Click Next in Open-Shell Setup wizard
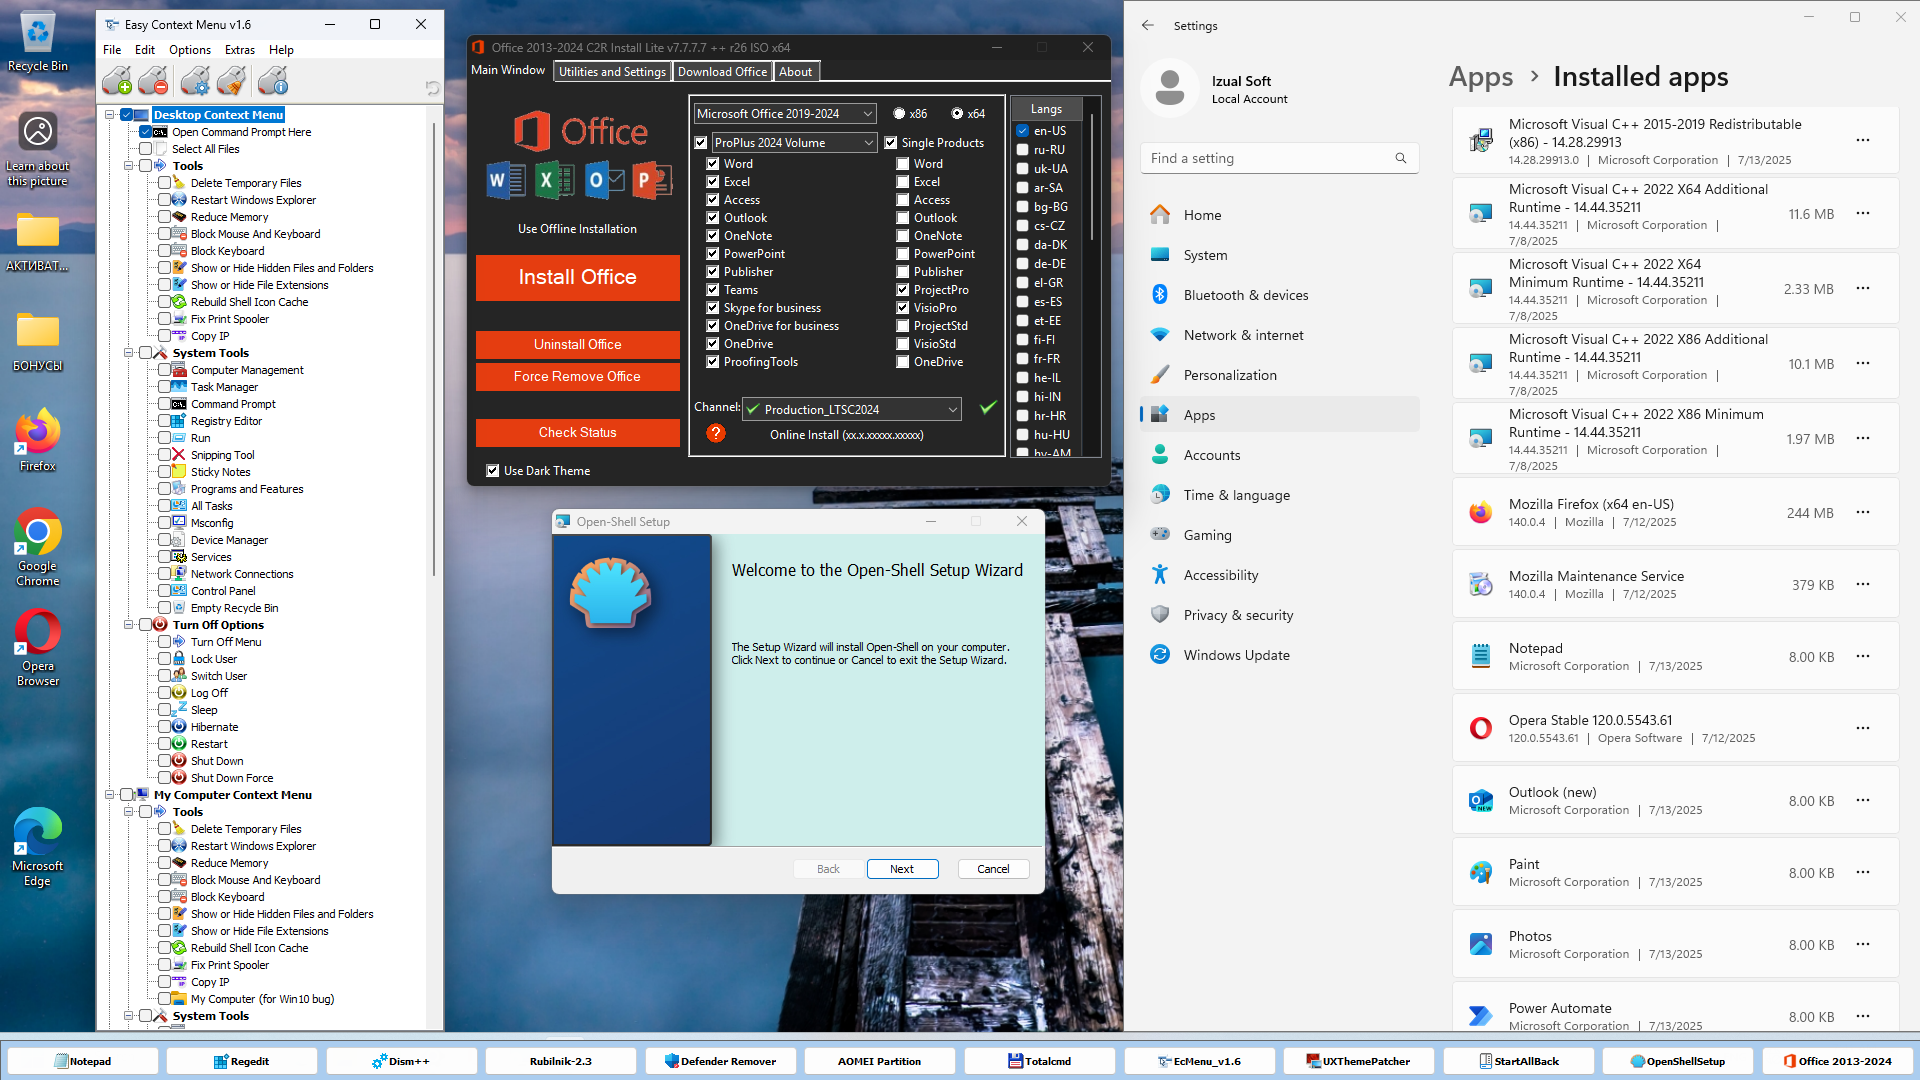1920x1080 pixels. pyautogui.click(x=902, y=869)
